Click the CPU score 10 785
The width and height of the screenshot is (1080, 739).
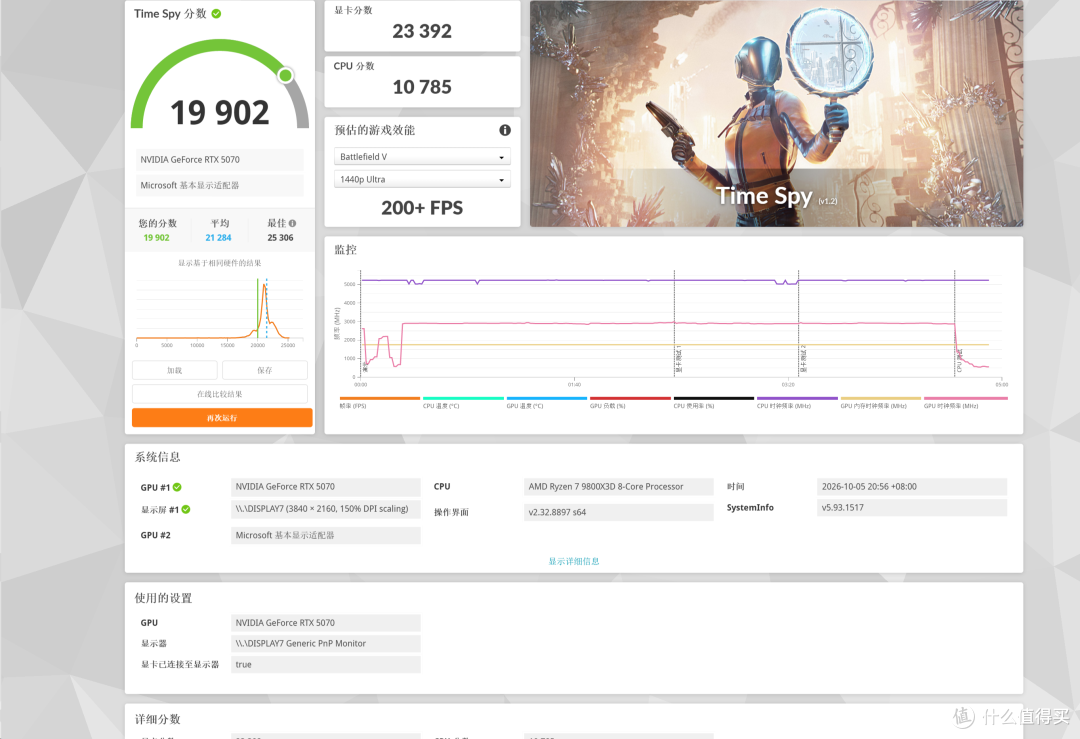coord(422,87)
